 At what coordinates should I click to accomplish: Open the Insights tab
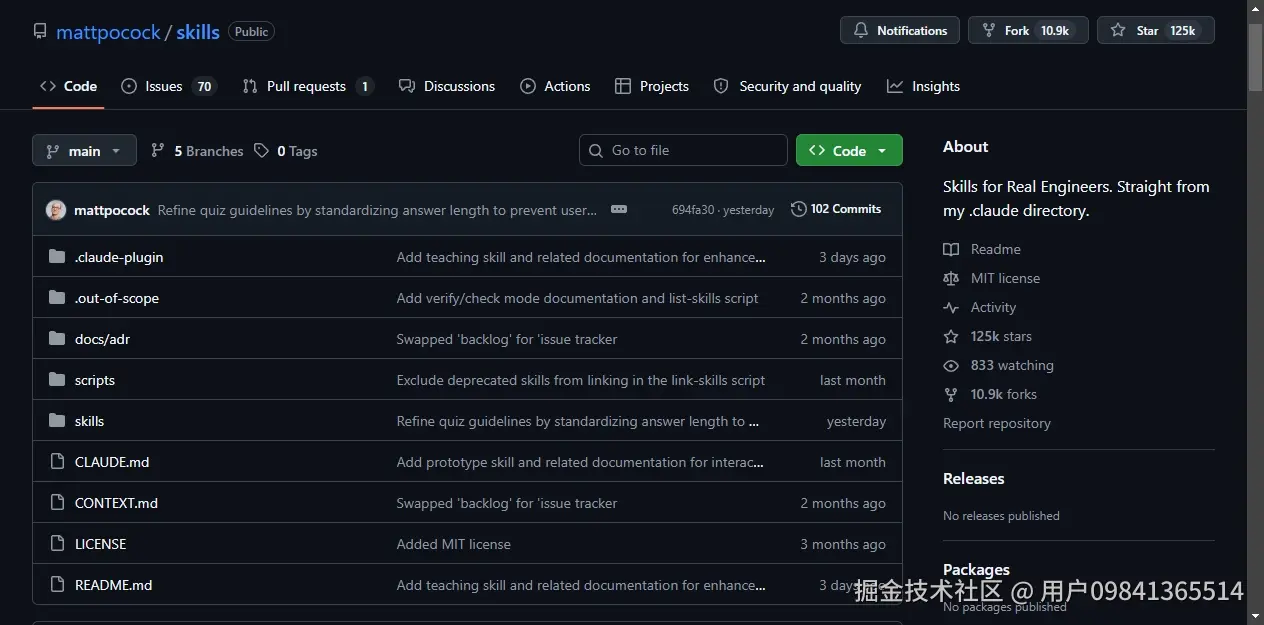(x=923, y=86)
